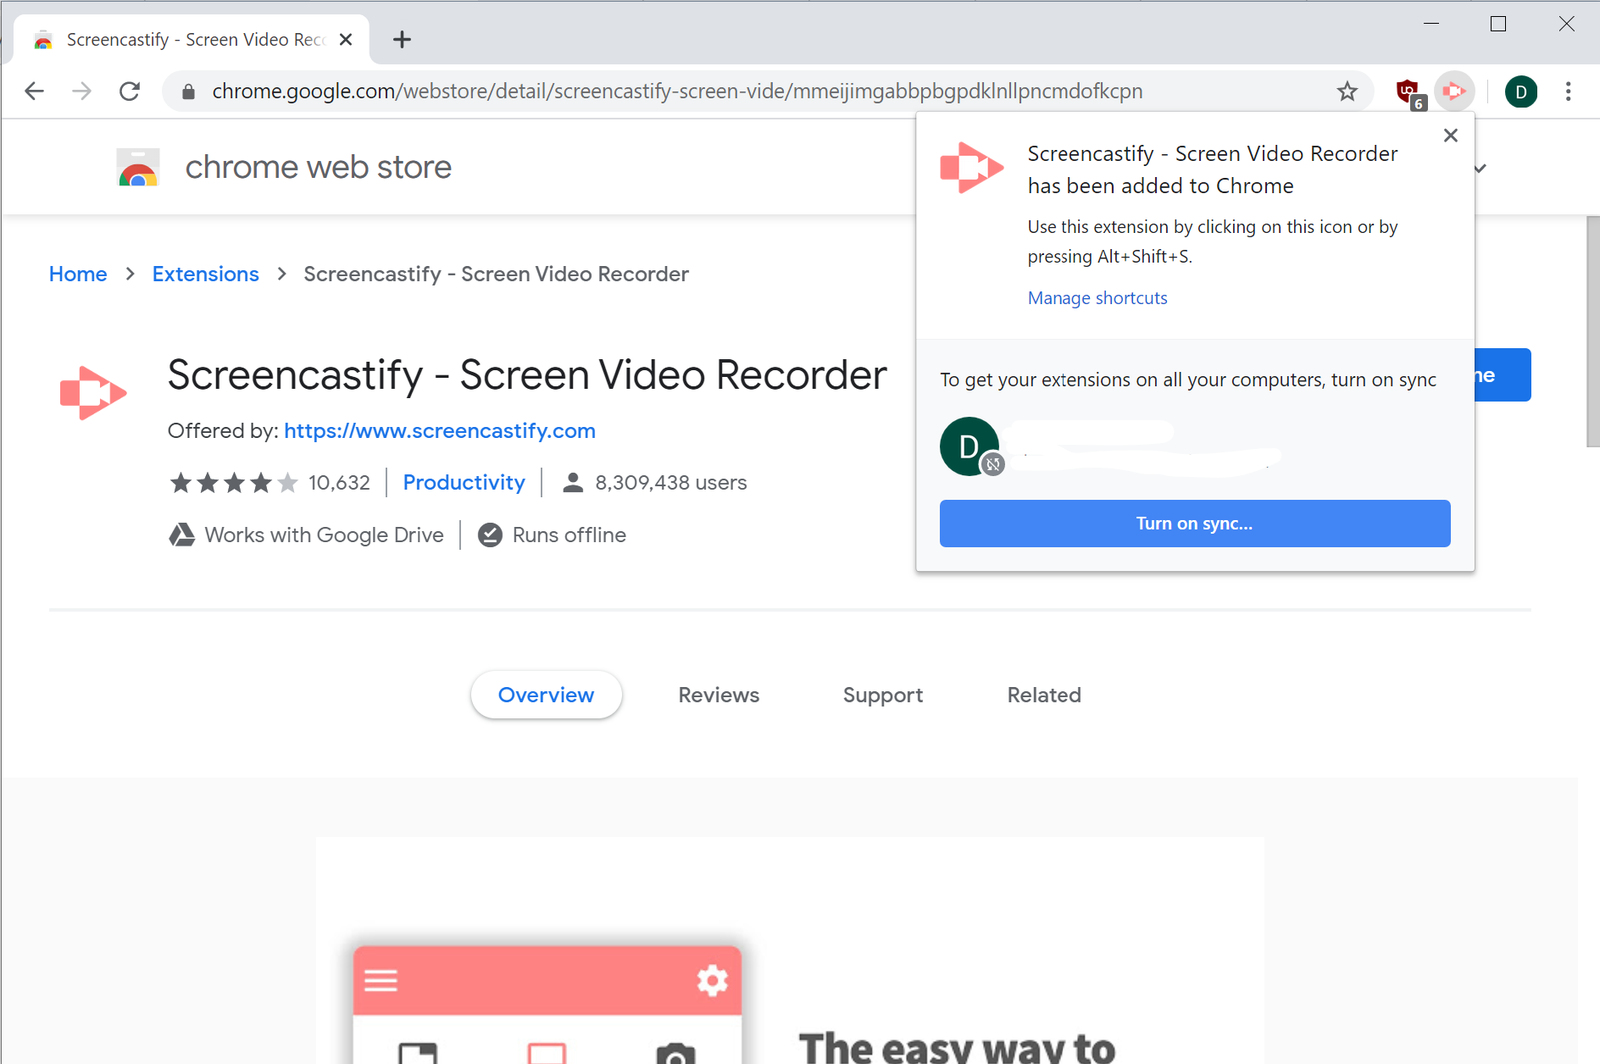The image size is (1600, 1064).
Task: Open the Related tab
Action: tap(1043, 695)
